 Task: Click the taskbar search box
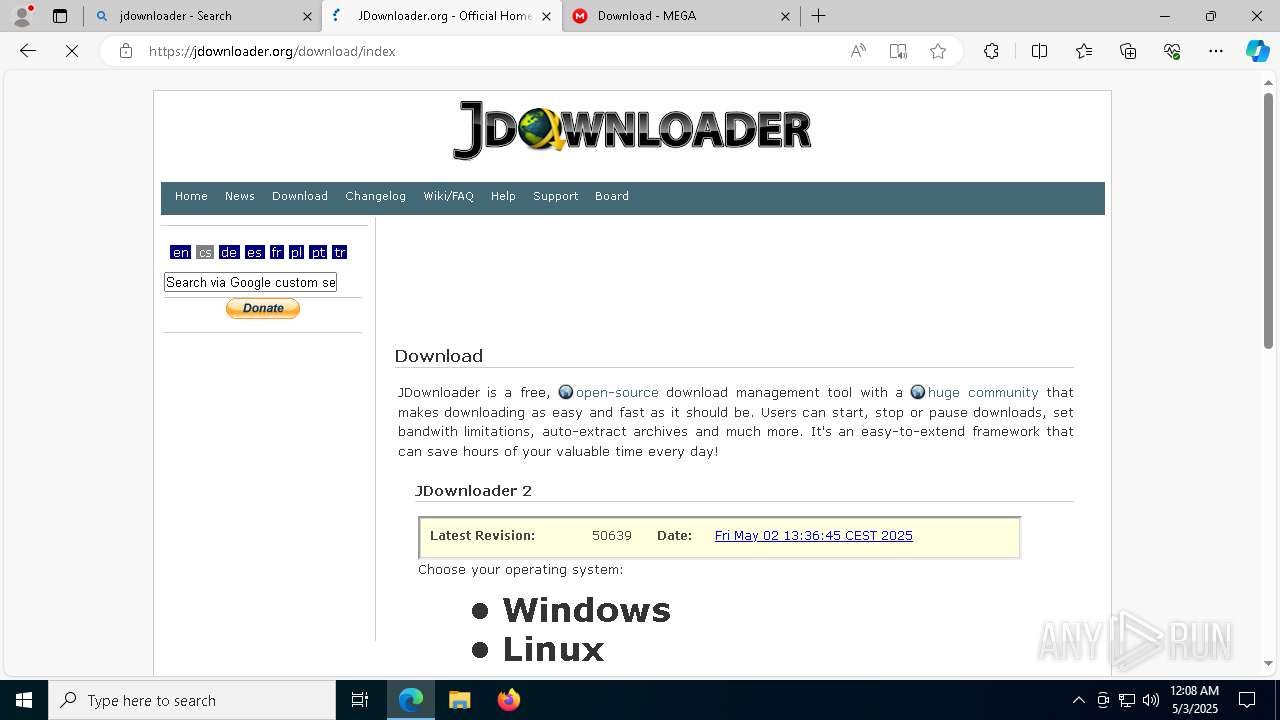pos(192,700)
